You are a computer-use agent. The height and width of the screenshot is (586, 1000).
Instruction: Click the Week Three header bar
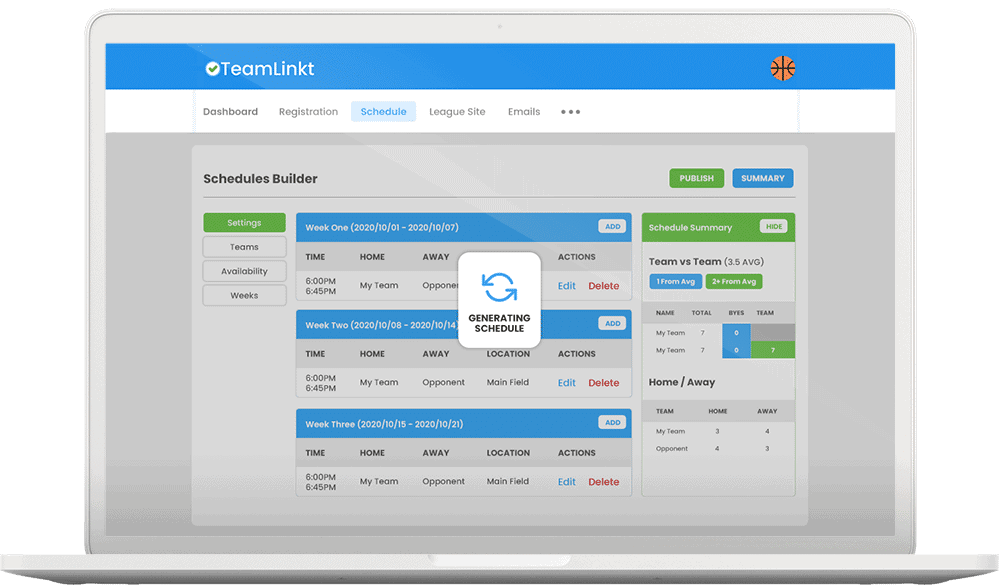pos(464,423)
